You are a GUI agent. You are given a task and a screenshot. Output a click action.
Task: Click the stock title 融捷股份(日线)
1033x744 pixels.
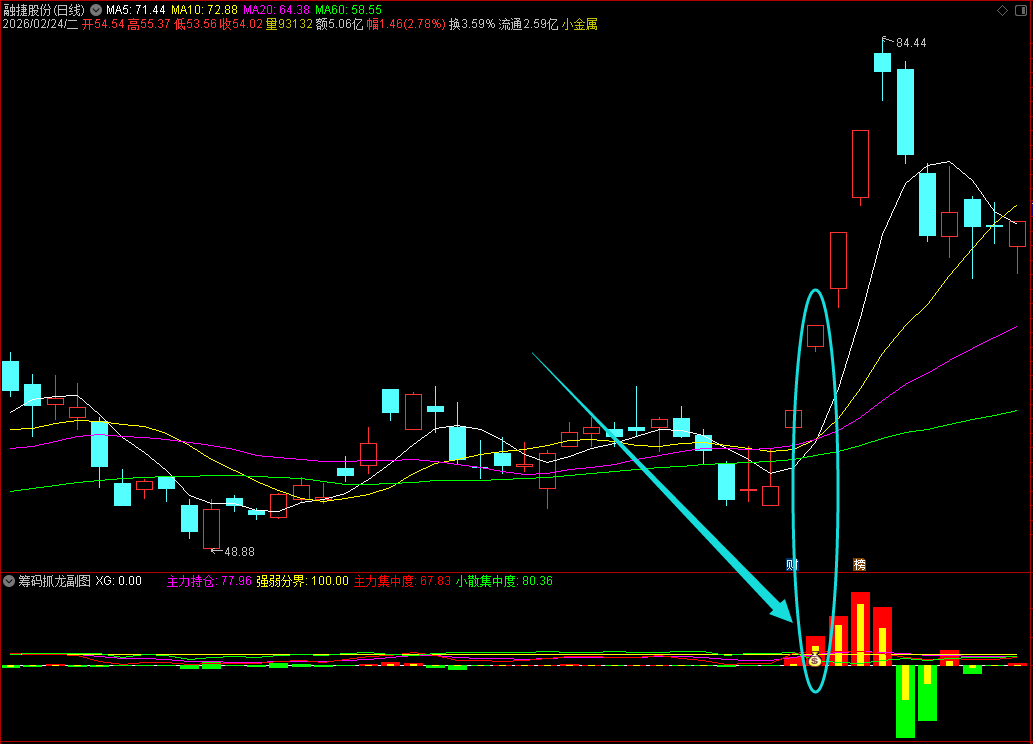click(44, 10)
